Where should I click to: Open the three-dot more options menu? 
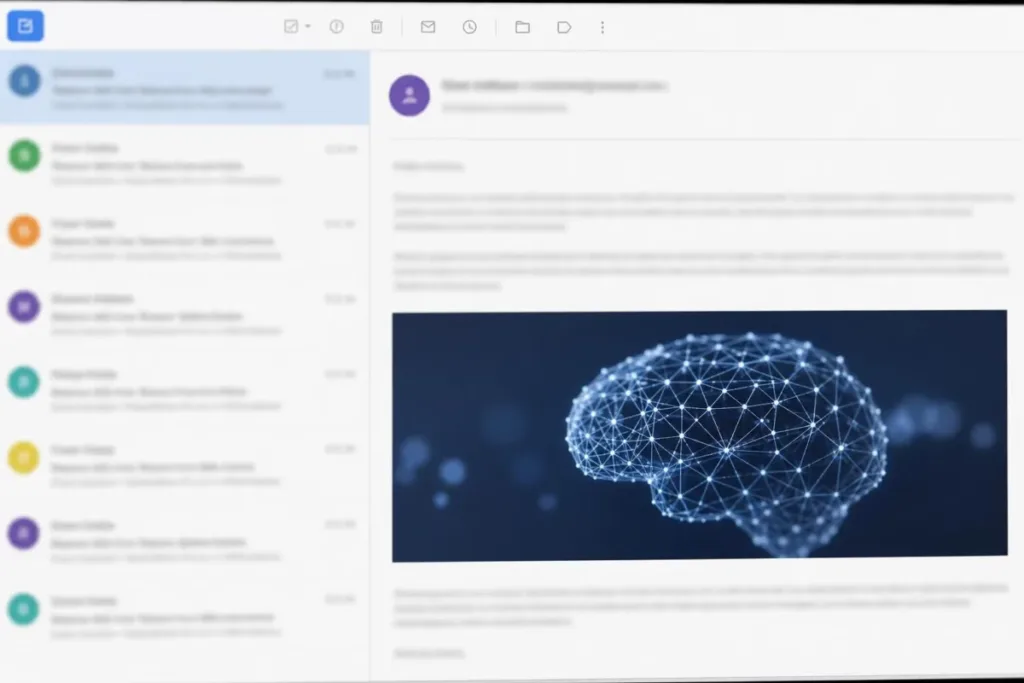click(602, 27)
